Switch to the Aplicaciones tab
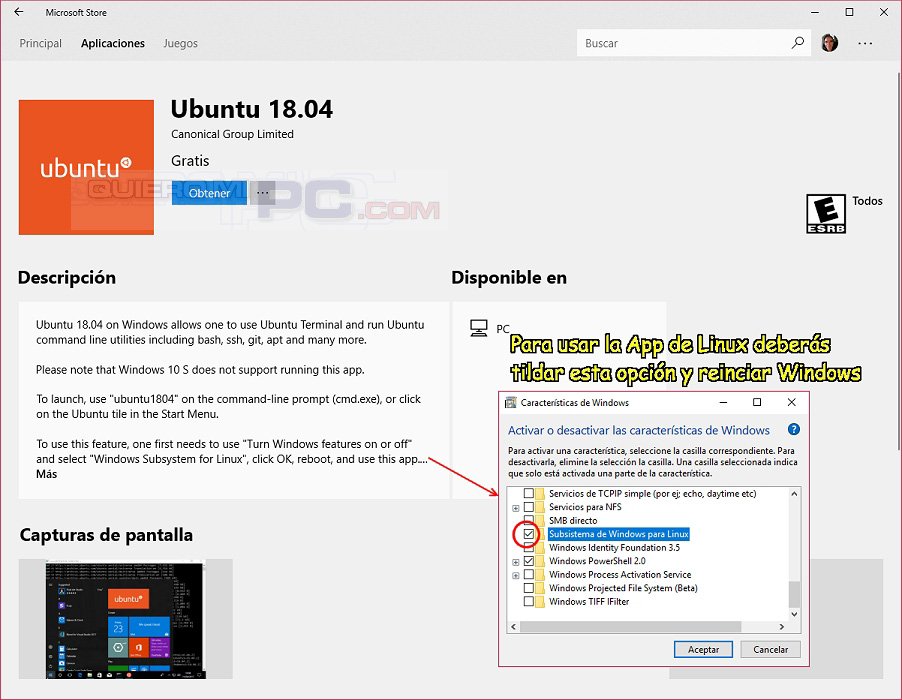 (x=113, y=43)
